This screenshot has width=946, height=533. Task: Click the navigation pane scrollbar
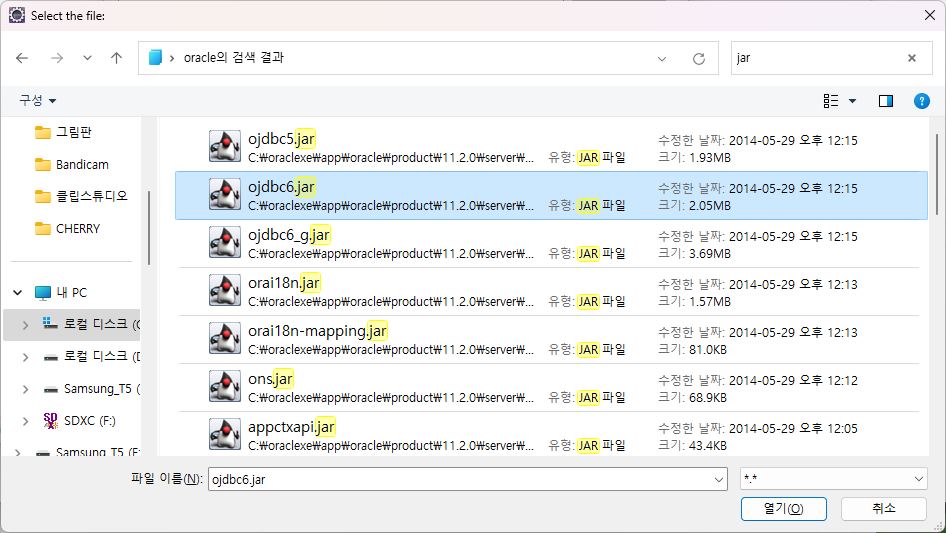(x=148, y=228)
